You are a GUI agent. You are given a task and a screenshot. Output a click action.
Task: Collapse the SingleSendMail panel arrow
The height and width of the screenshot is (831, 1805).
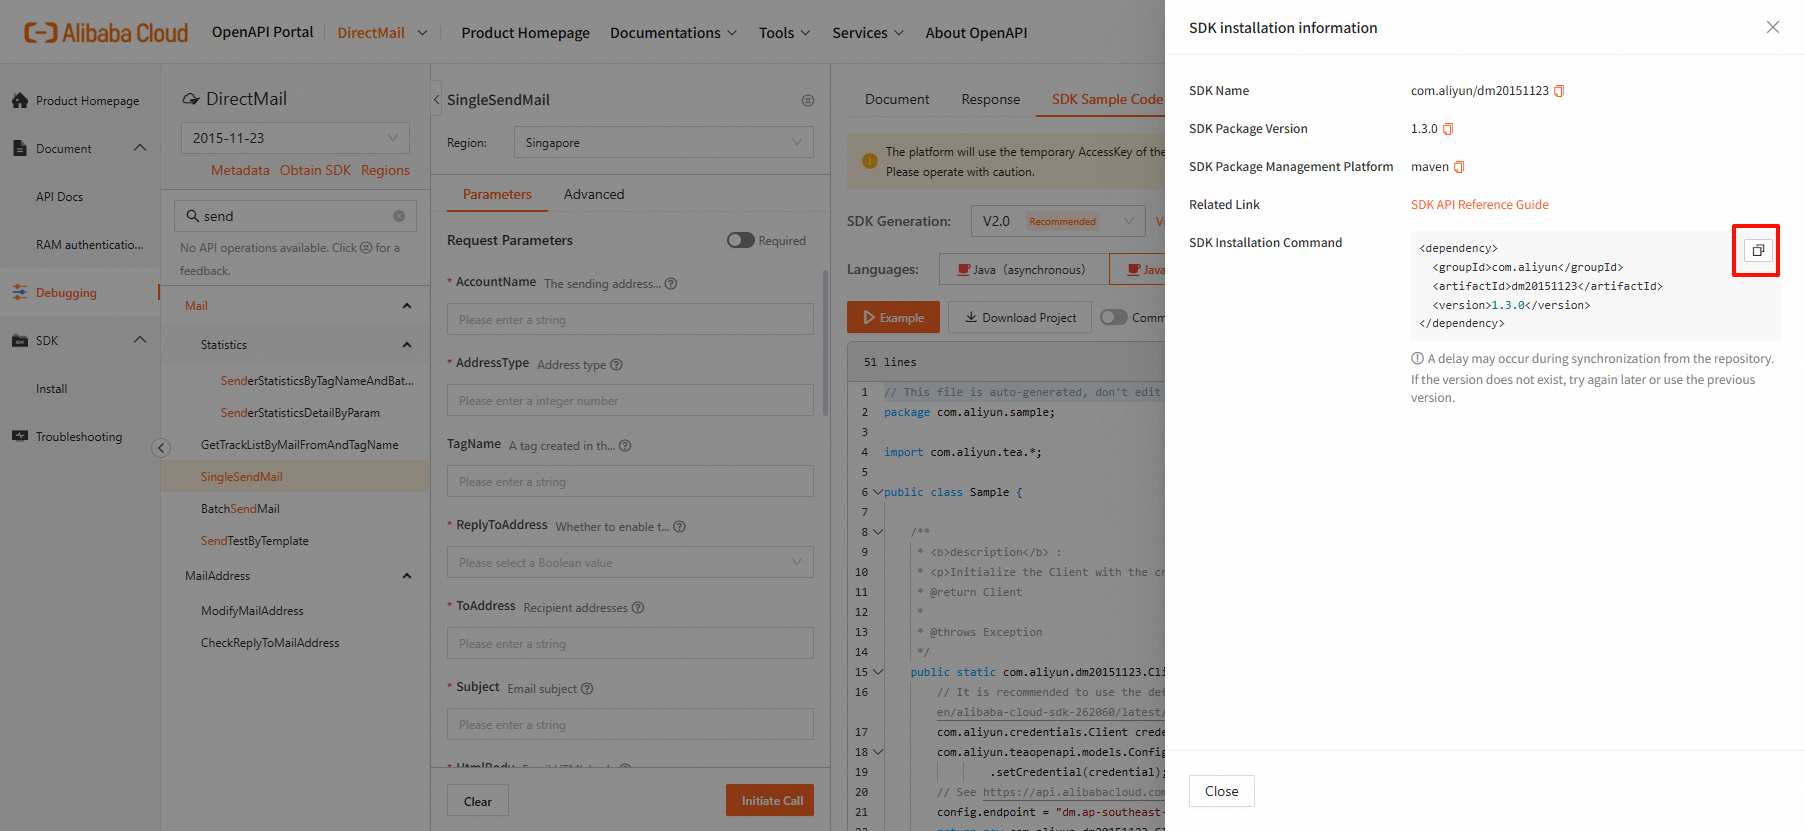437,100
